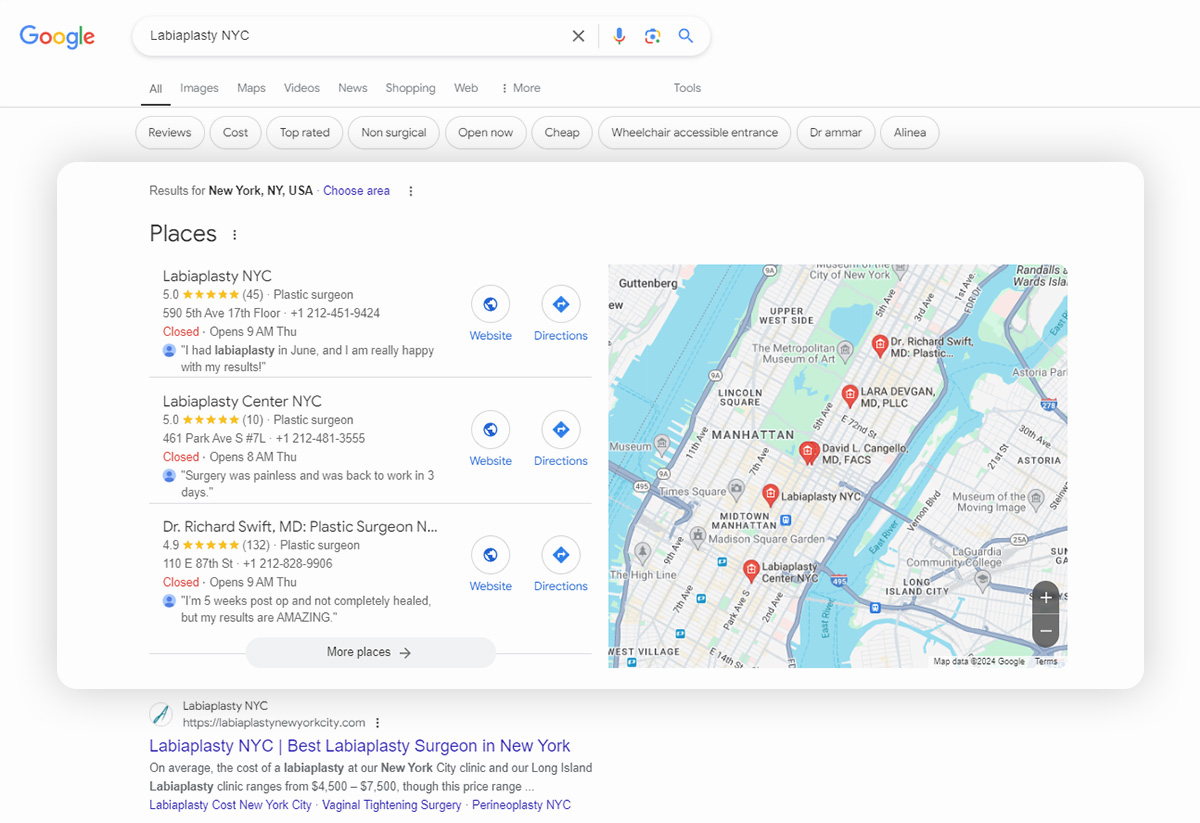The width and height of the screenshot is (1200, 823).
Task: Submit search with the magnifying glass icon
Action: [686, 36]
